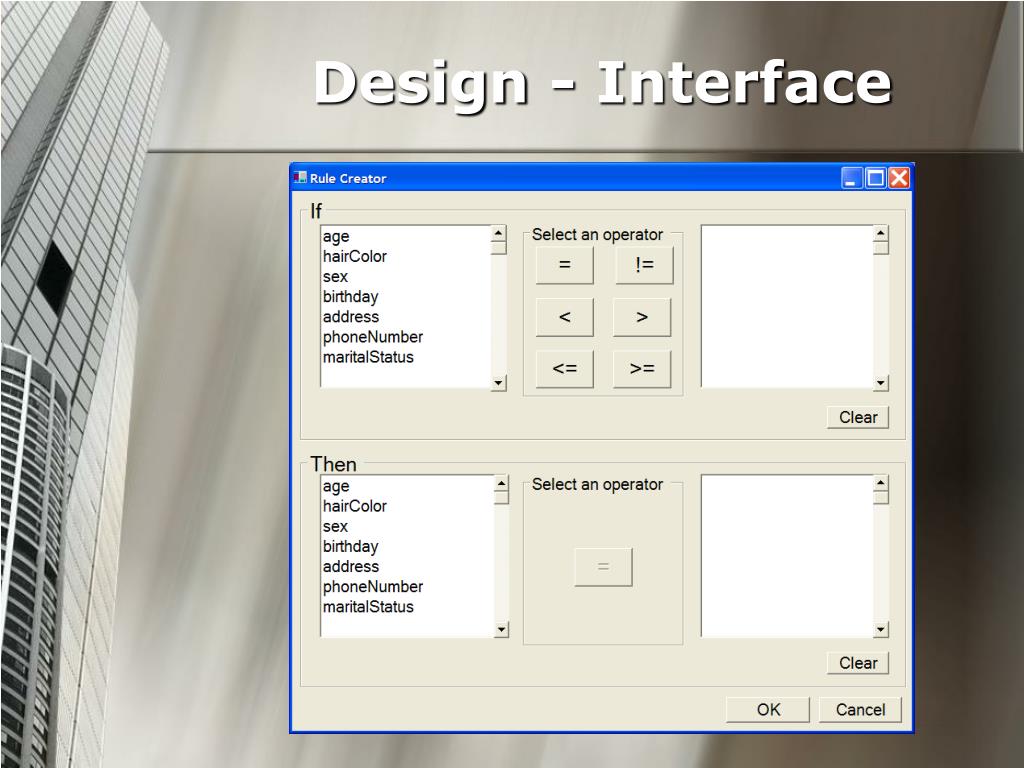Select birthday in the Then attribute list
The height and width of the screenshot is (768, 1024).
pyautogui.click(x=351, y=547)
